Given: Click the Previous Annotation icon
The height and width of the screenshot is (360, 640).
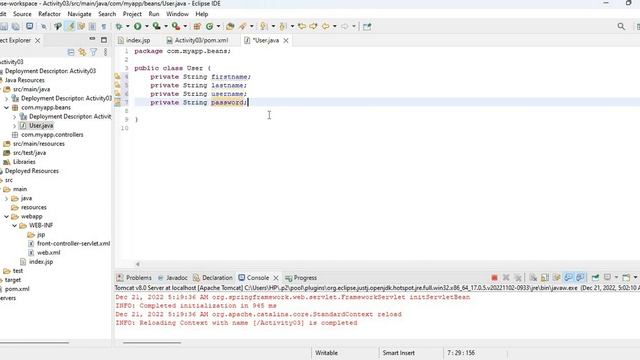Looking at the screenshot, I should point(282,26).
